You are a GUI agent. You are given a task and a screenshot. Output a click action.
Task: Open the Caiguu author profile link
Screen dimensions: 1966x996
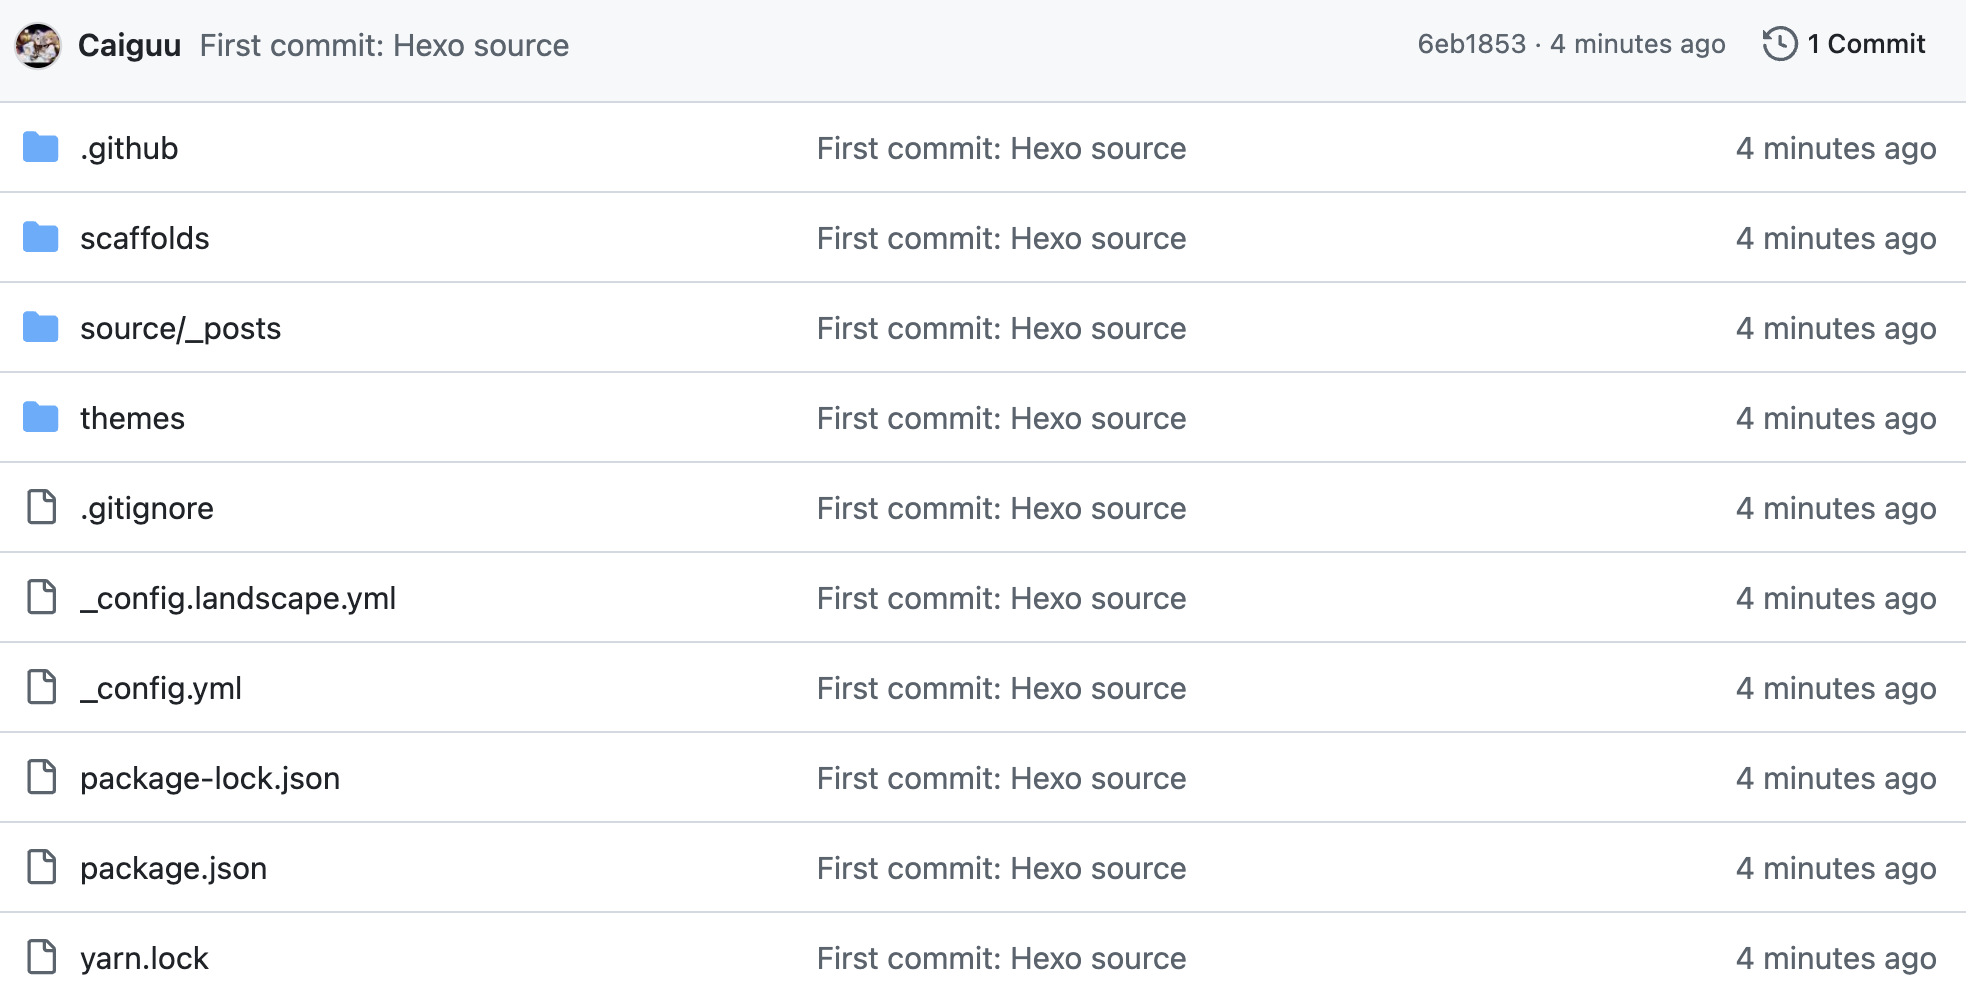(129, 45)
